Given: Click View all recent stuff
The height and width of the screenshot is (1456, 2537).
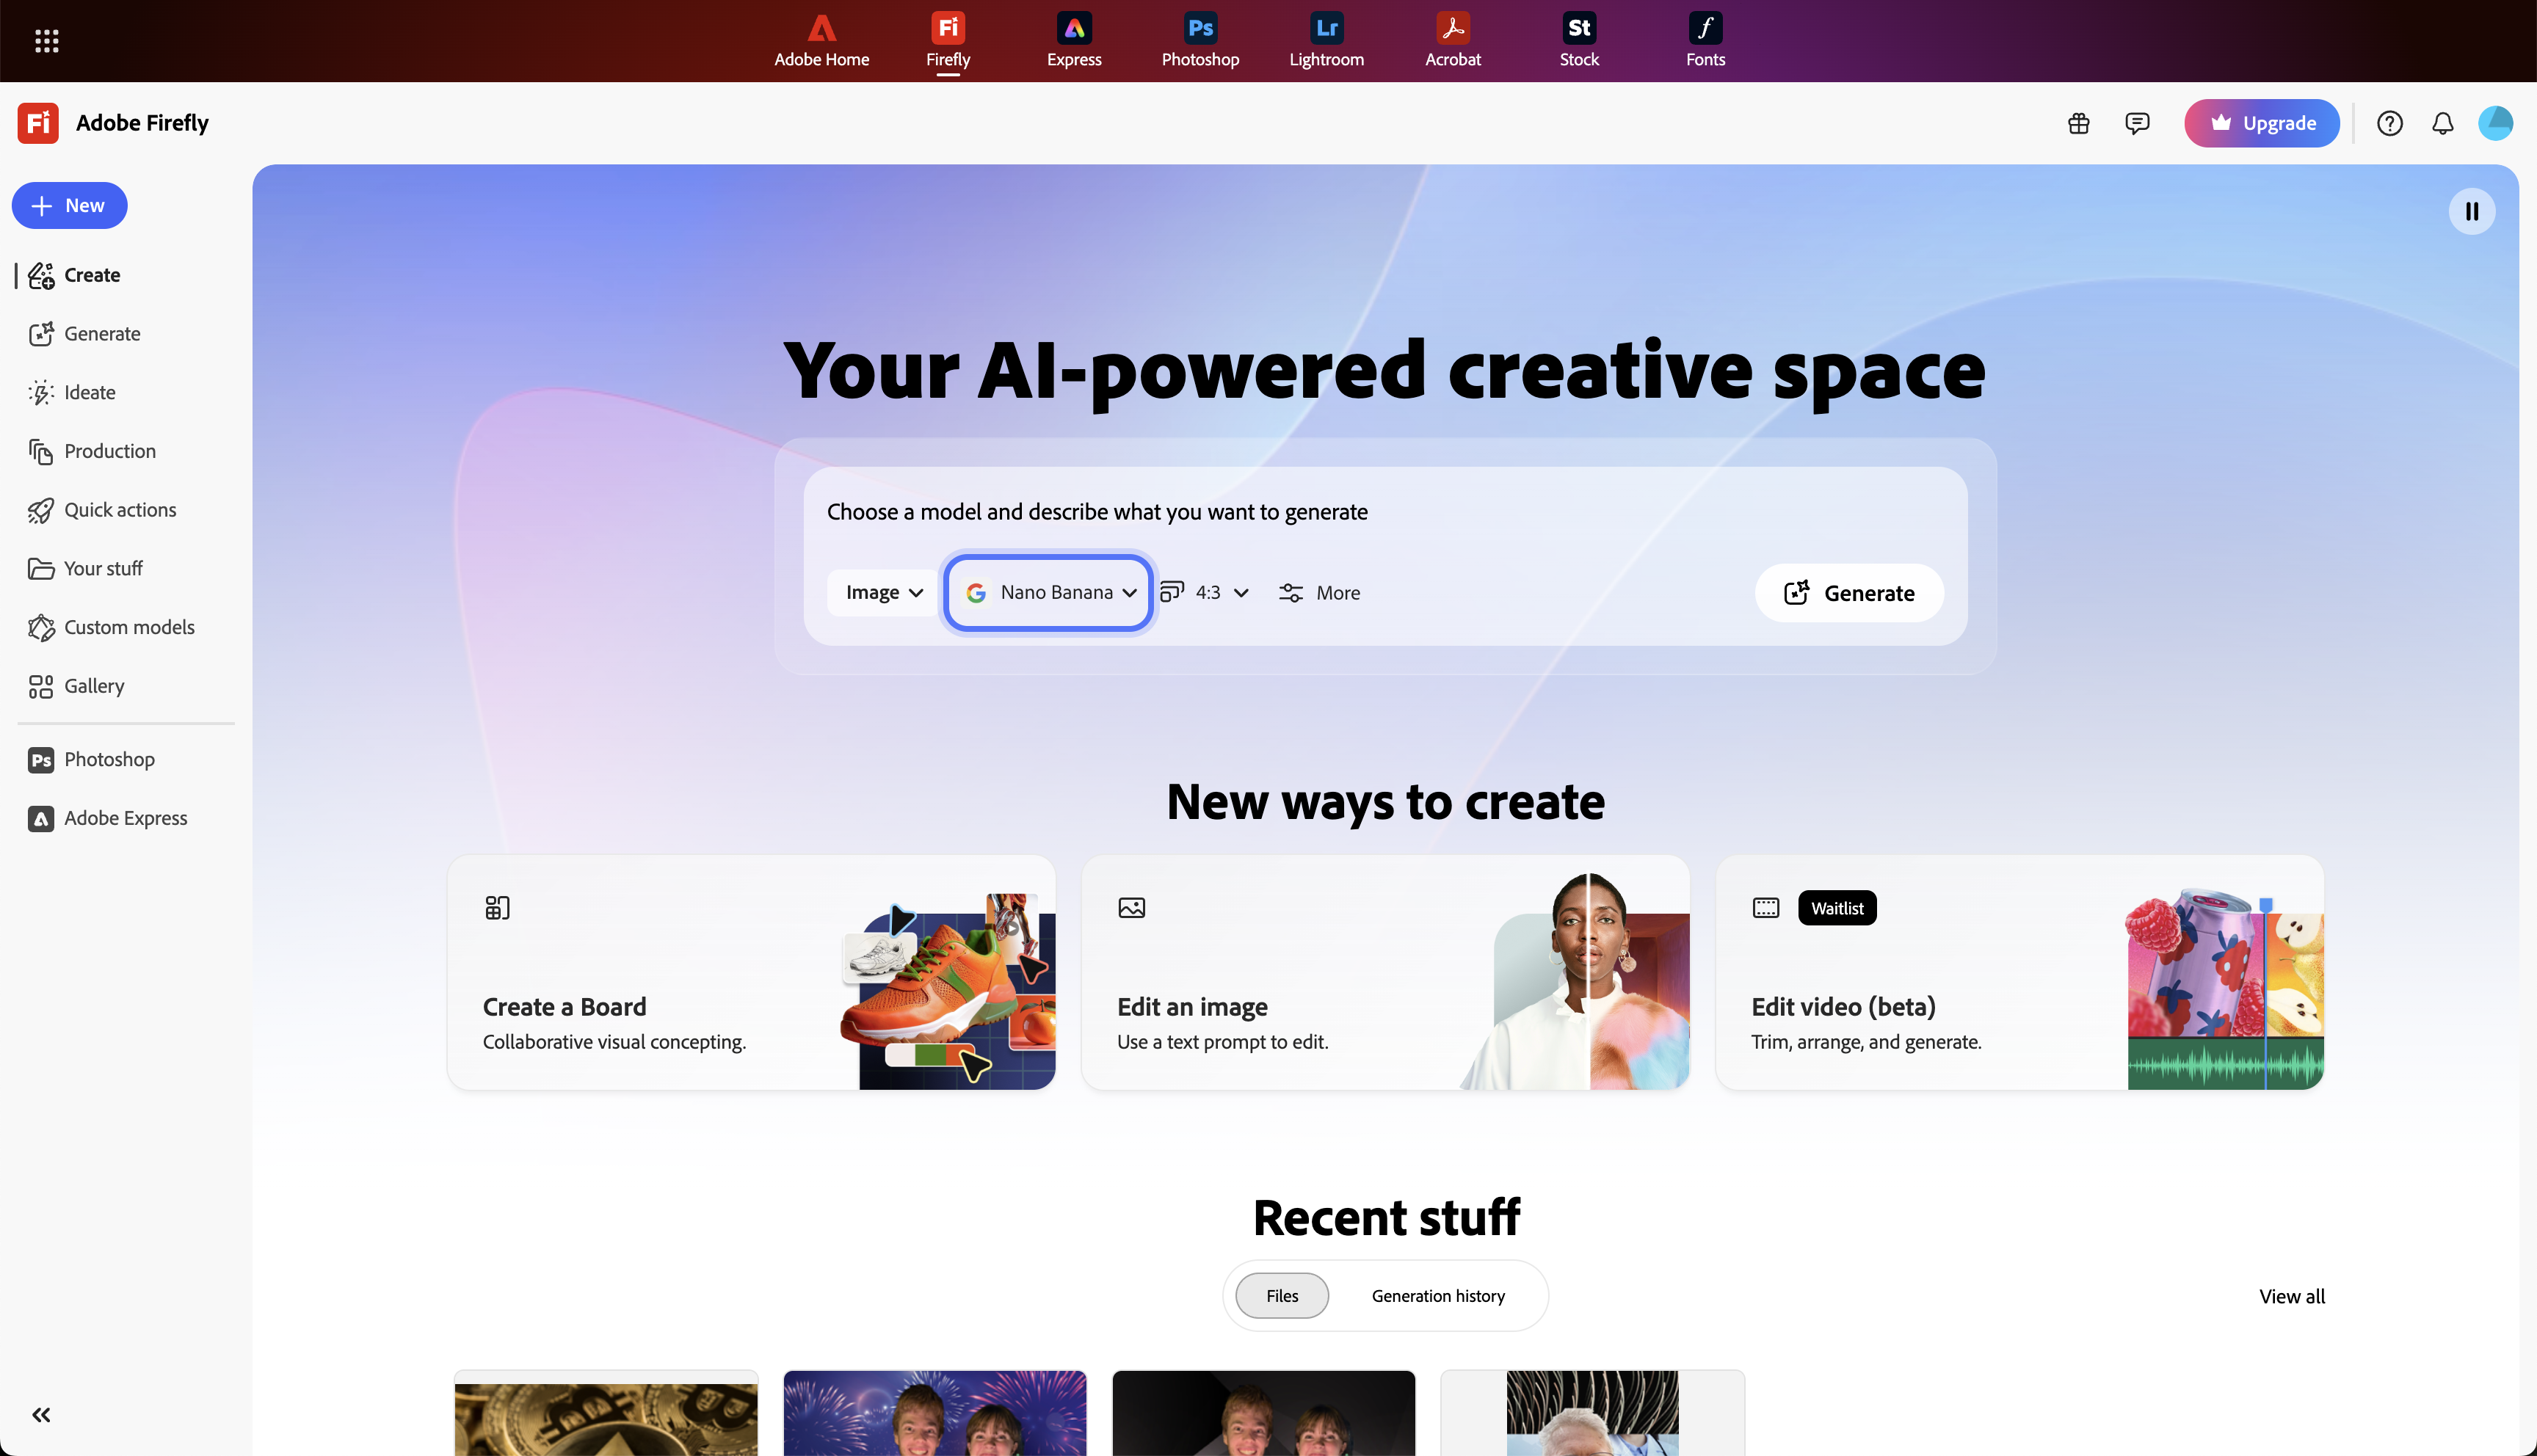Looking at the screenshot, I should 2292,1295.
